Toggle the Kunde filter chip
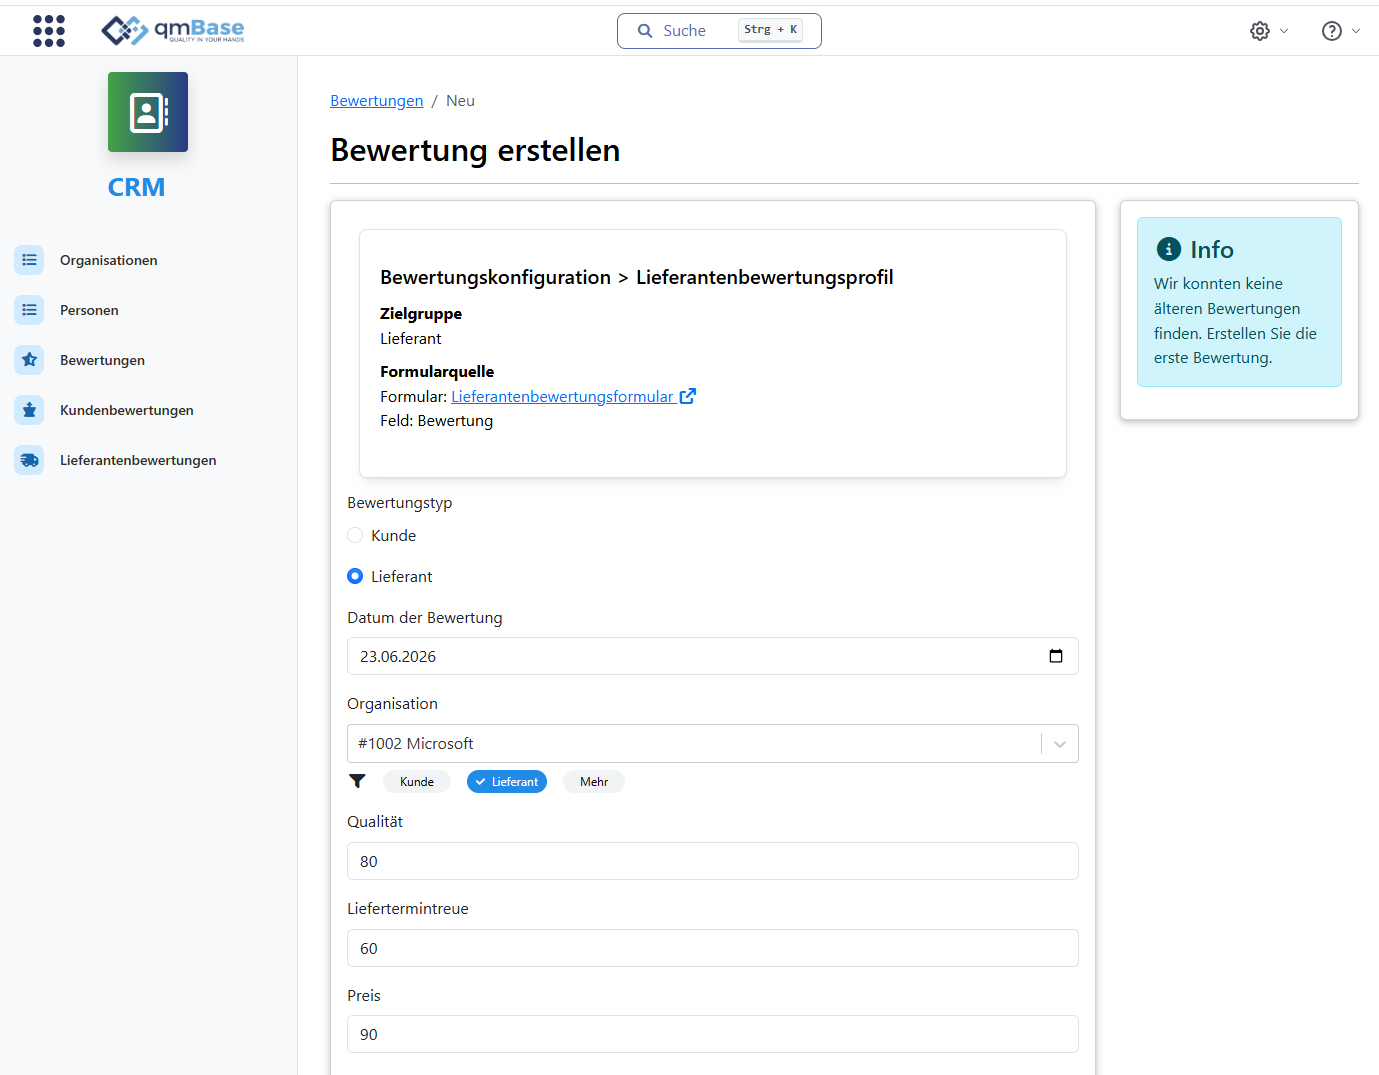This screenshot has height=1075, width=1379. pos(417,782)
